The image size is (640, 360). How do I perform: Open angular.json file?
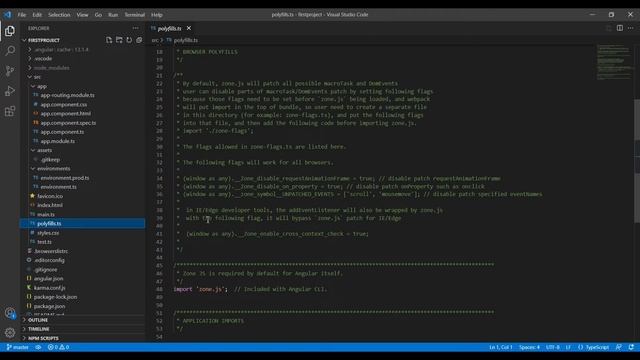pos(49,279)
